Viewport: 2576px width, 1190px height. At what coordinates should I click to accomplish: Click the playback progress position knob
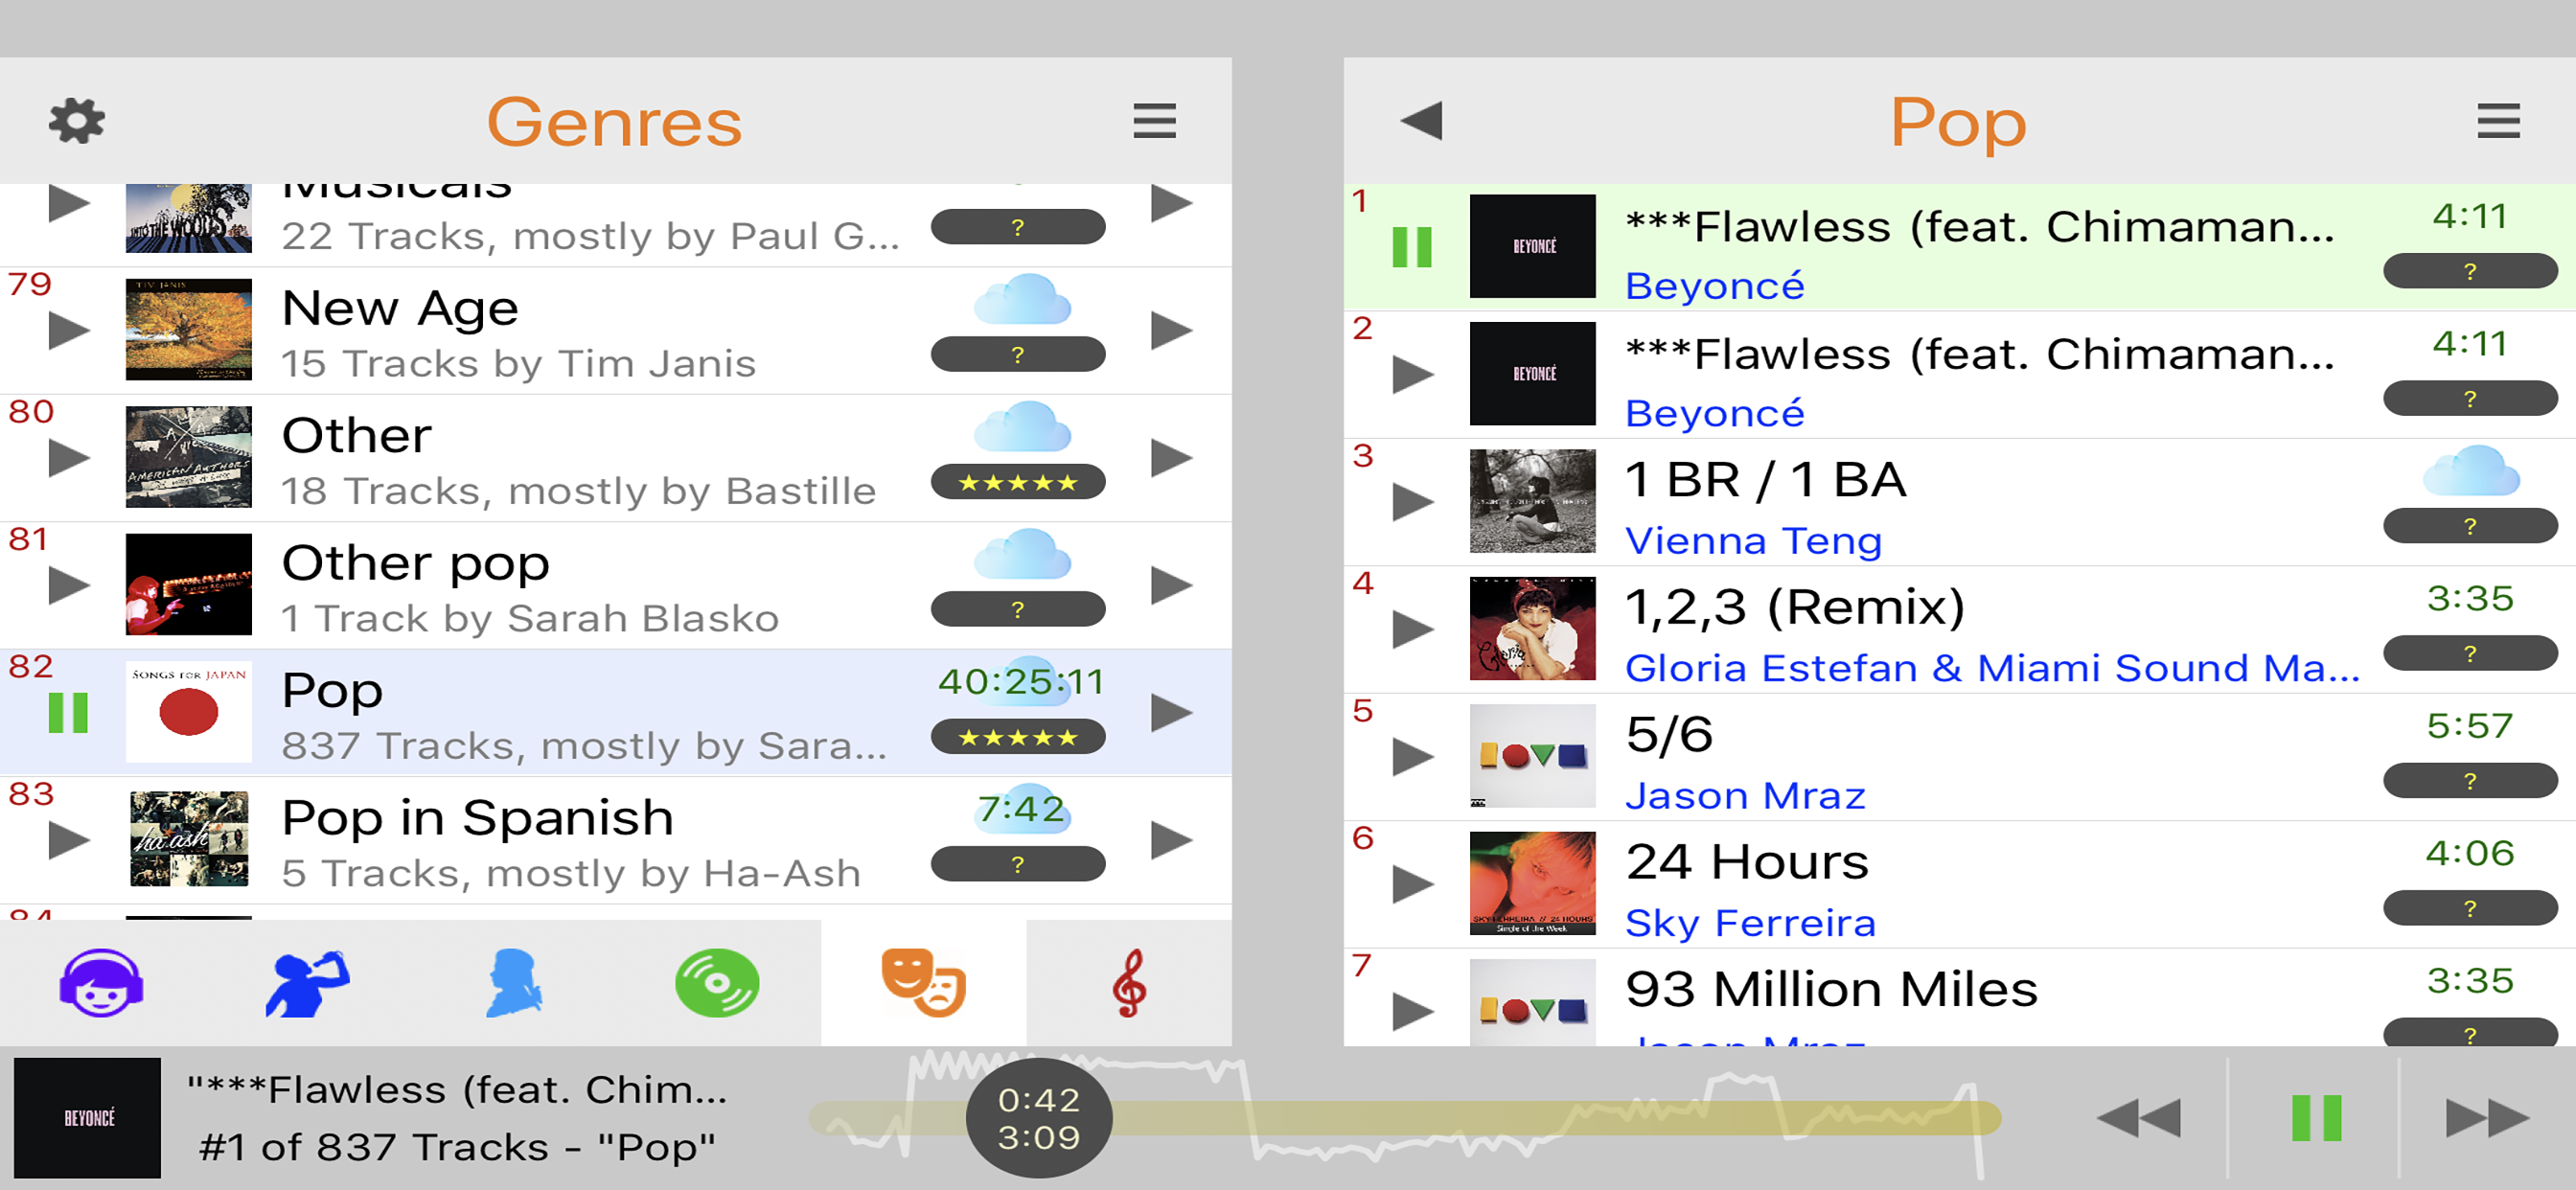pyautogui.click(x=1039, y=1118)
